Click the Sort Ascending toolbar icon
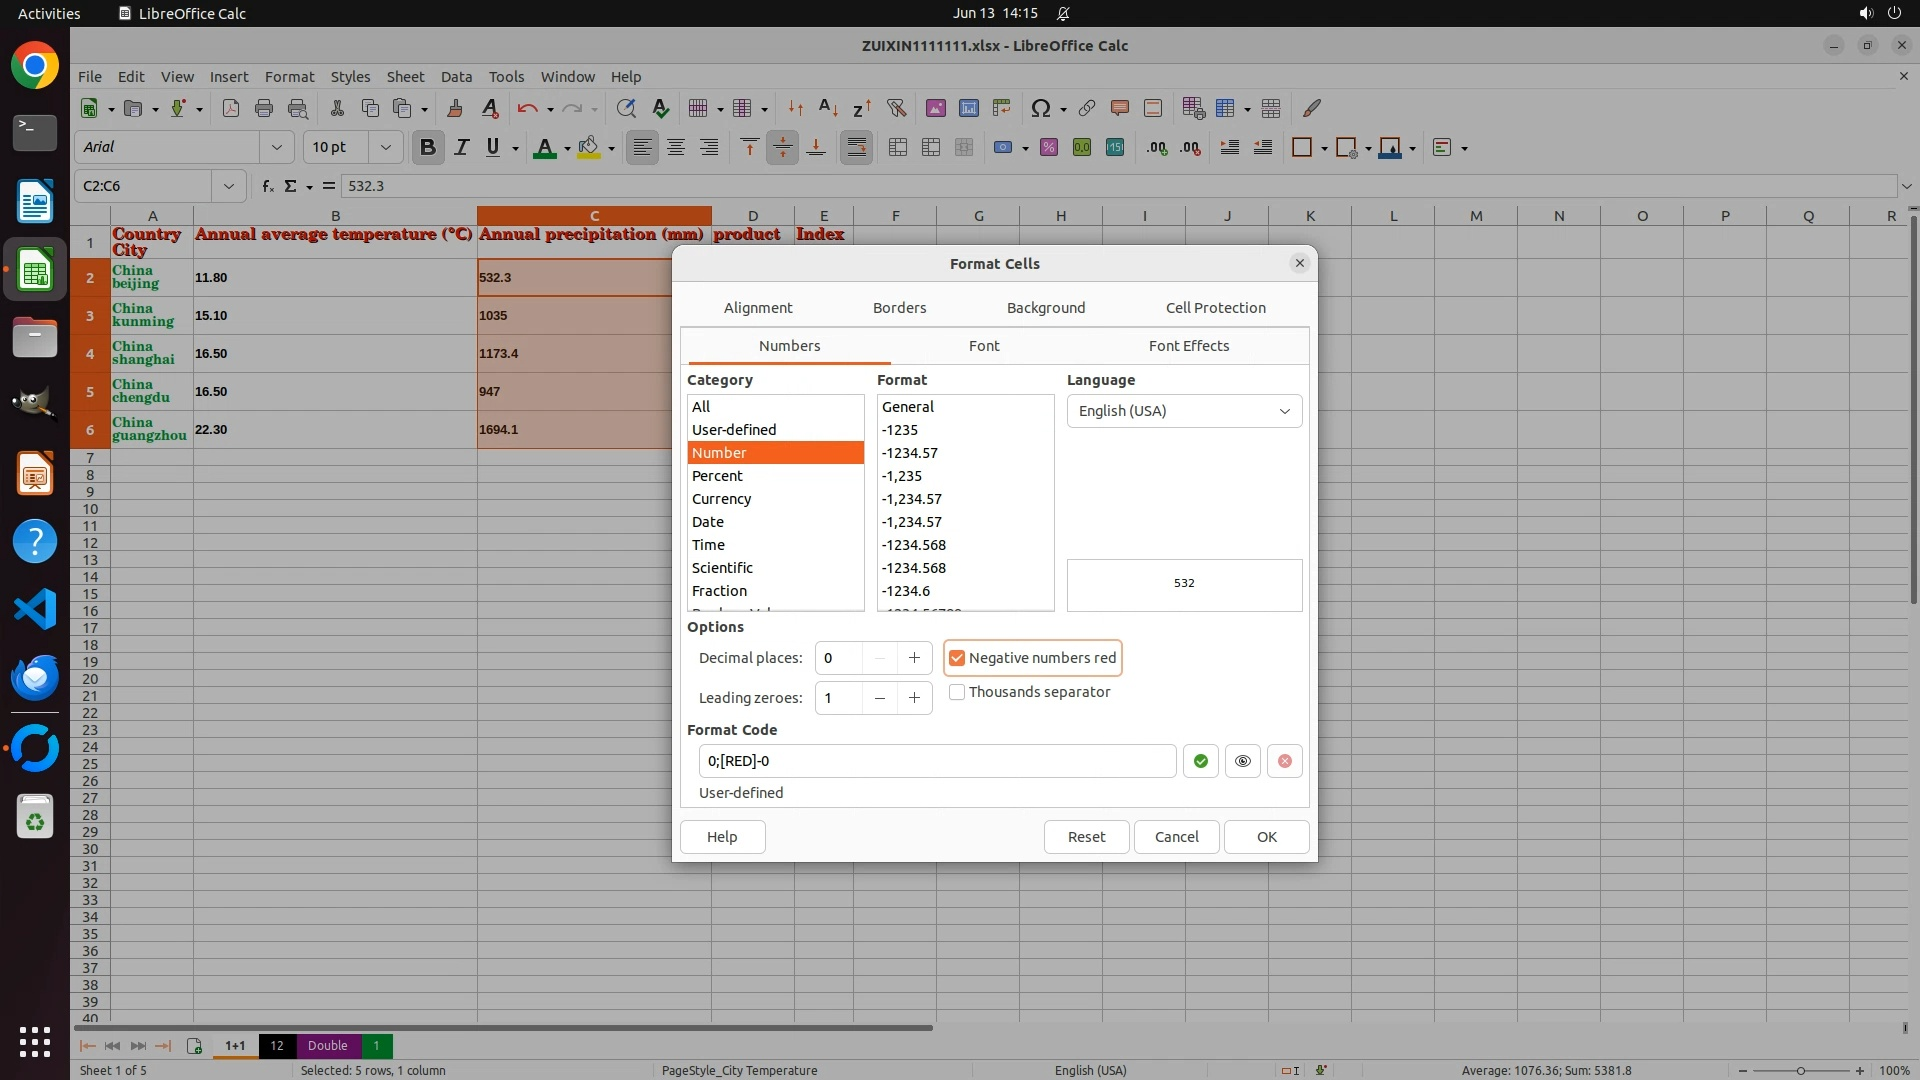The height and width of the screenshot is (1080, 1920). pos(828,108)
